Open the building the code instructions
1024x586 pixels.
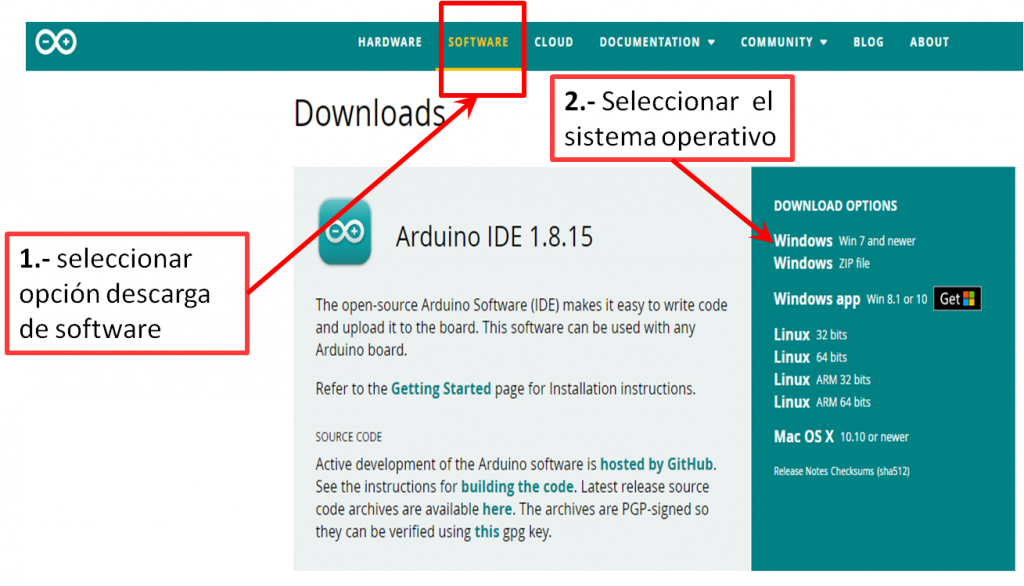(x=517, y=487)
